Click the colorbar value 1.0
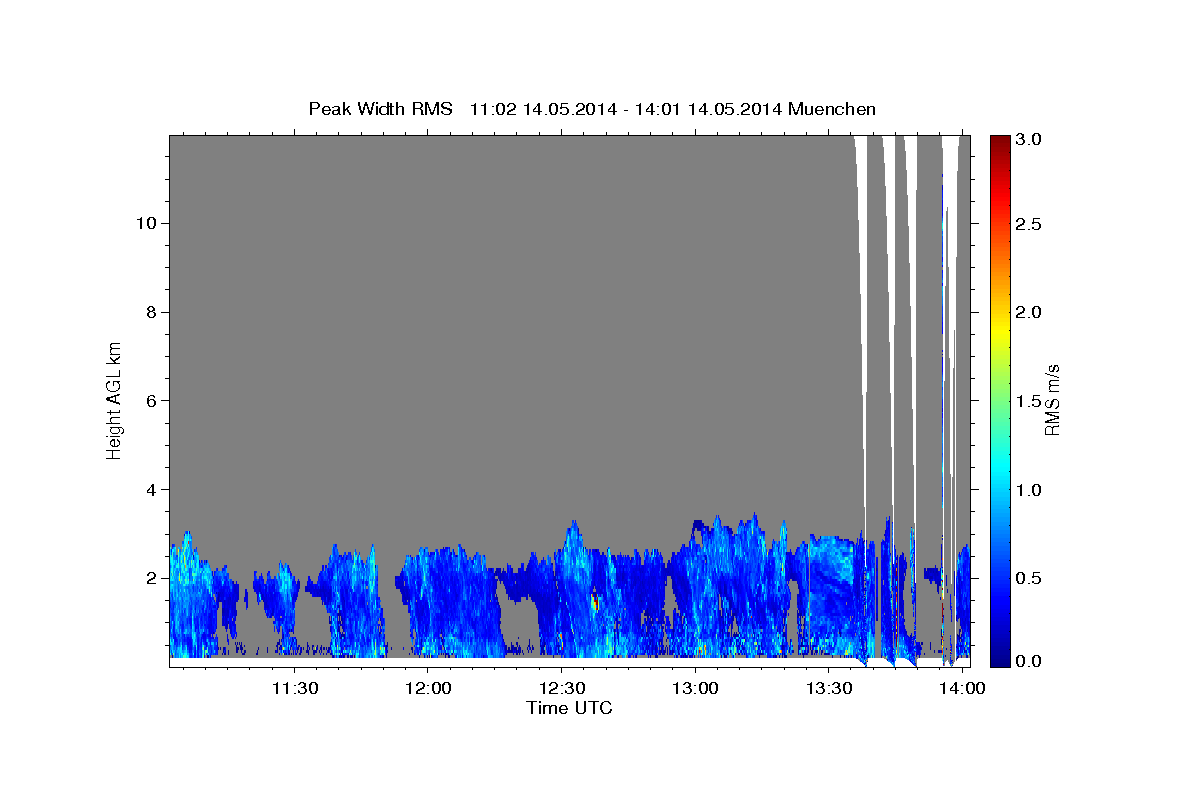Viewport: 1200px width, 800px height. point(1029,489)
